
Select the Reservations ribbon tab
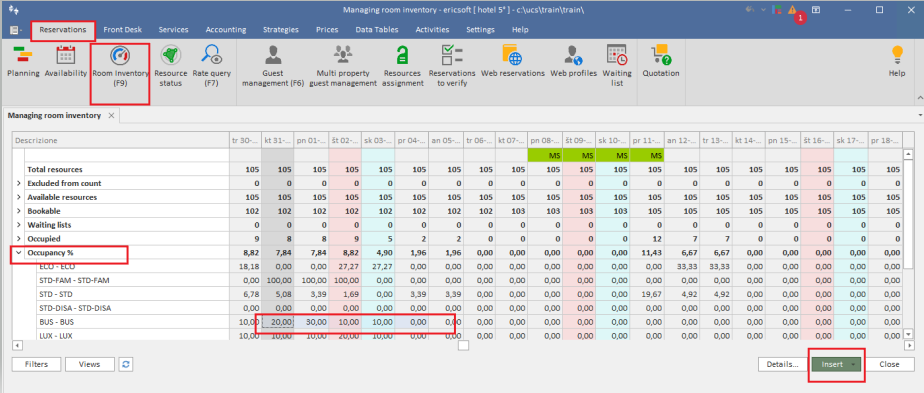(62, 29)
